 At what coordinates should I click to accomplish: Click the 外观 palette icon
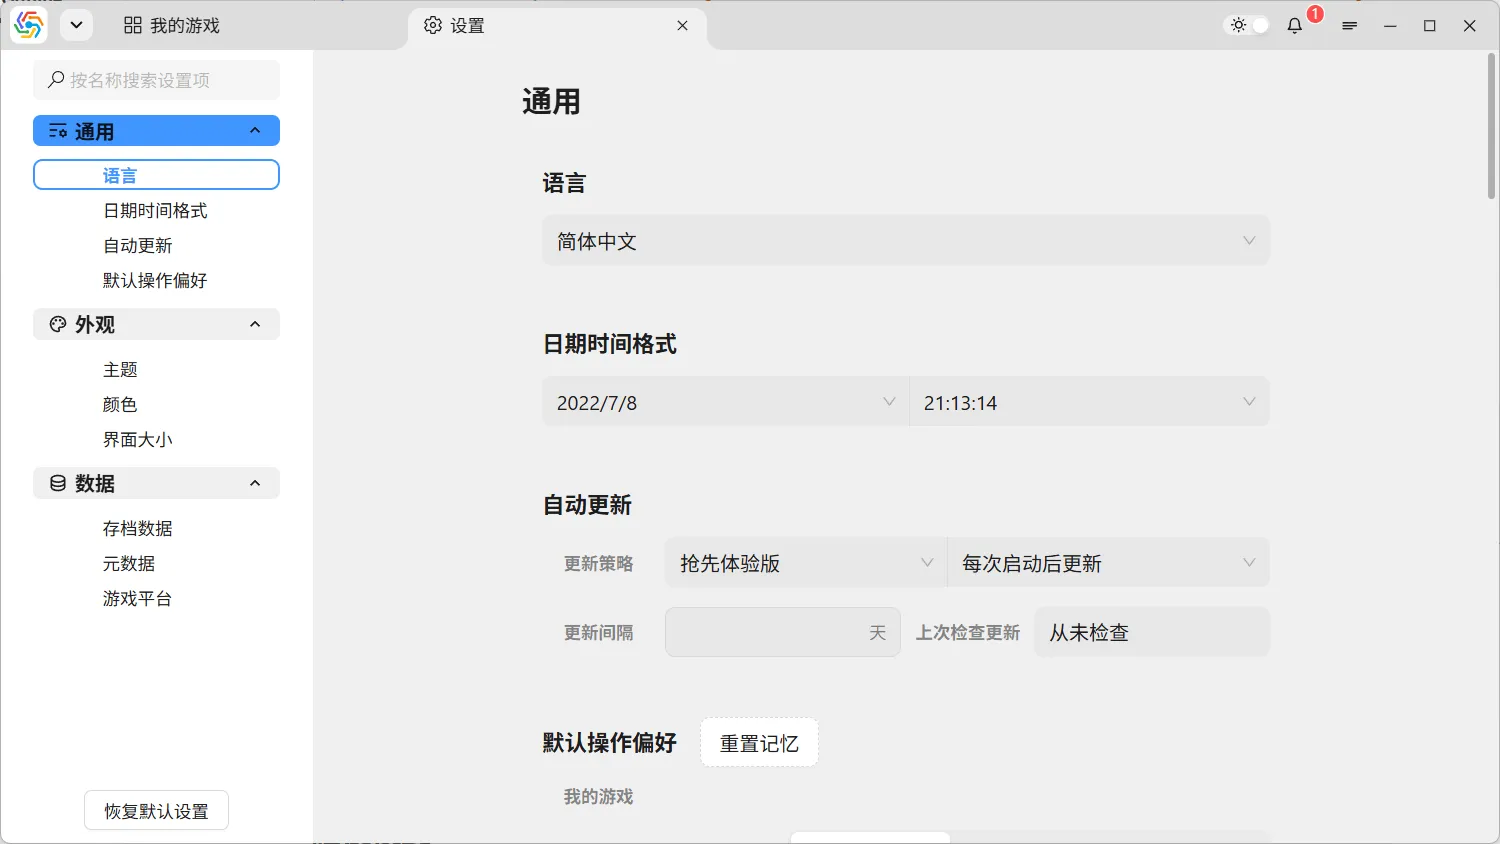coord(58,324)
